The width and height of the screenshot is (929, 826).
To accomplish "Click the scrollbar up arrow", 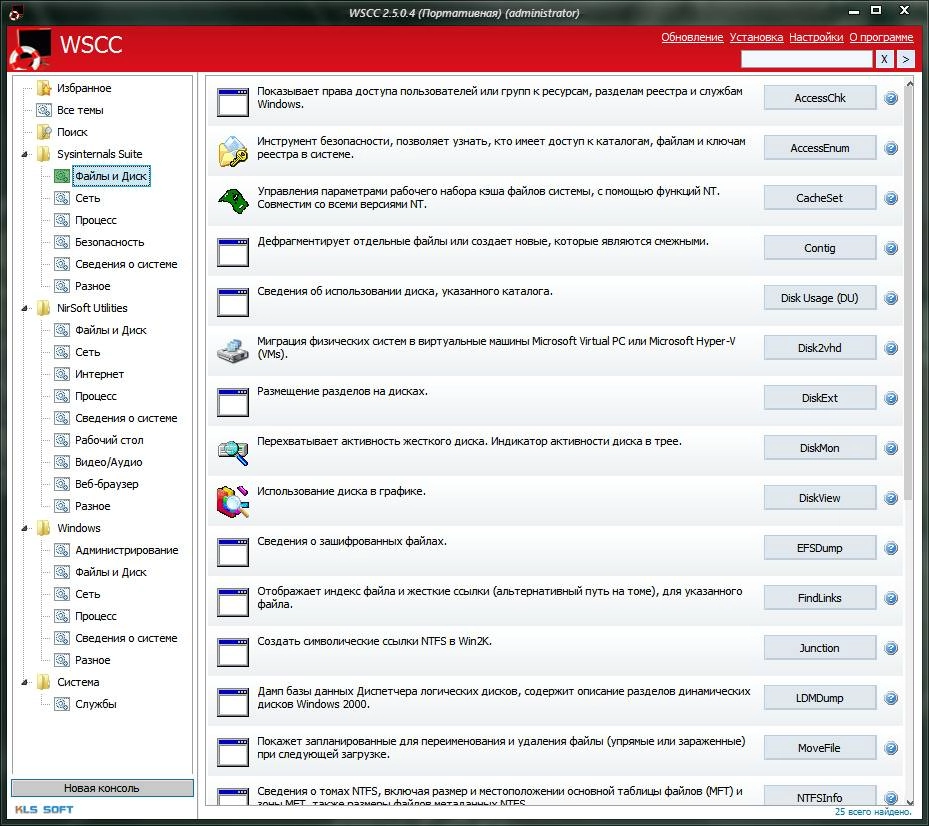I will coord(909,83).
